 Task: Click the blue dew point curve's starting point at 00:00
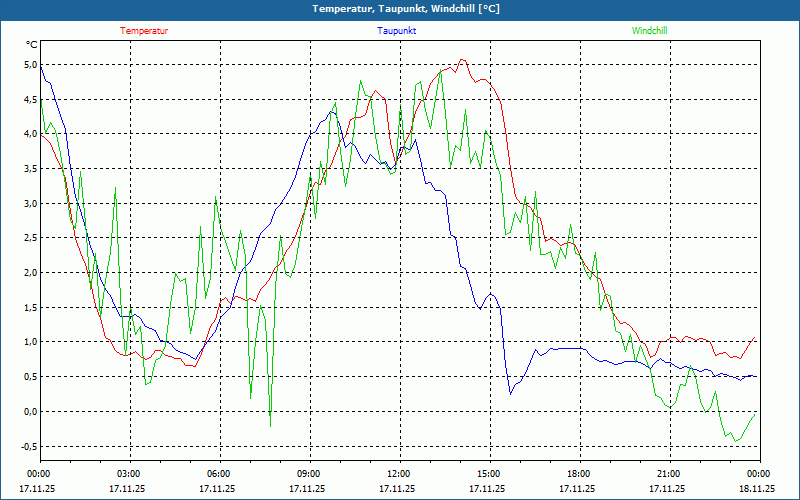41,68
